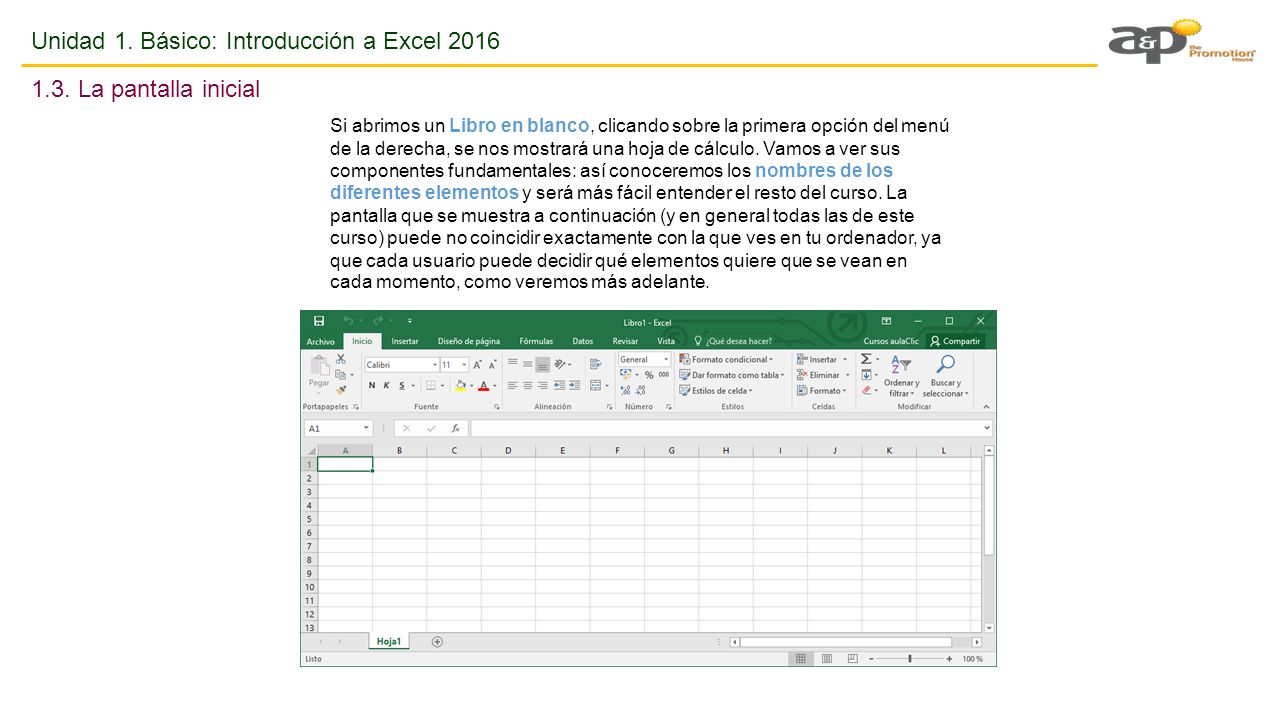Adjust the zoom slider in status bar
Screen dimensions: 1280x720
pyautogui.click(x=909, y=659)
